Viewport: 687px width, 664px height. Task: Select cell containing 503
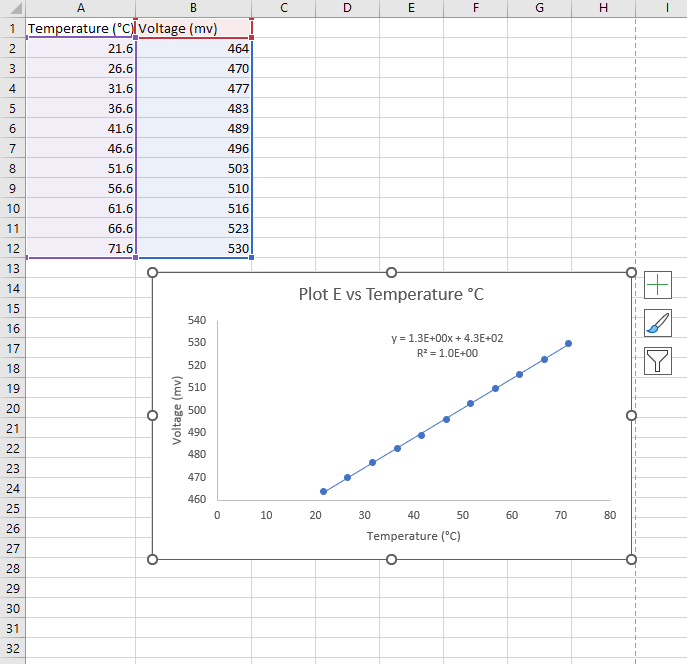(x=194, y=168)
